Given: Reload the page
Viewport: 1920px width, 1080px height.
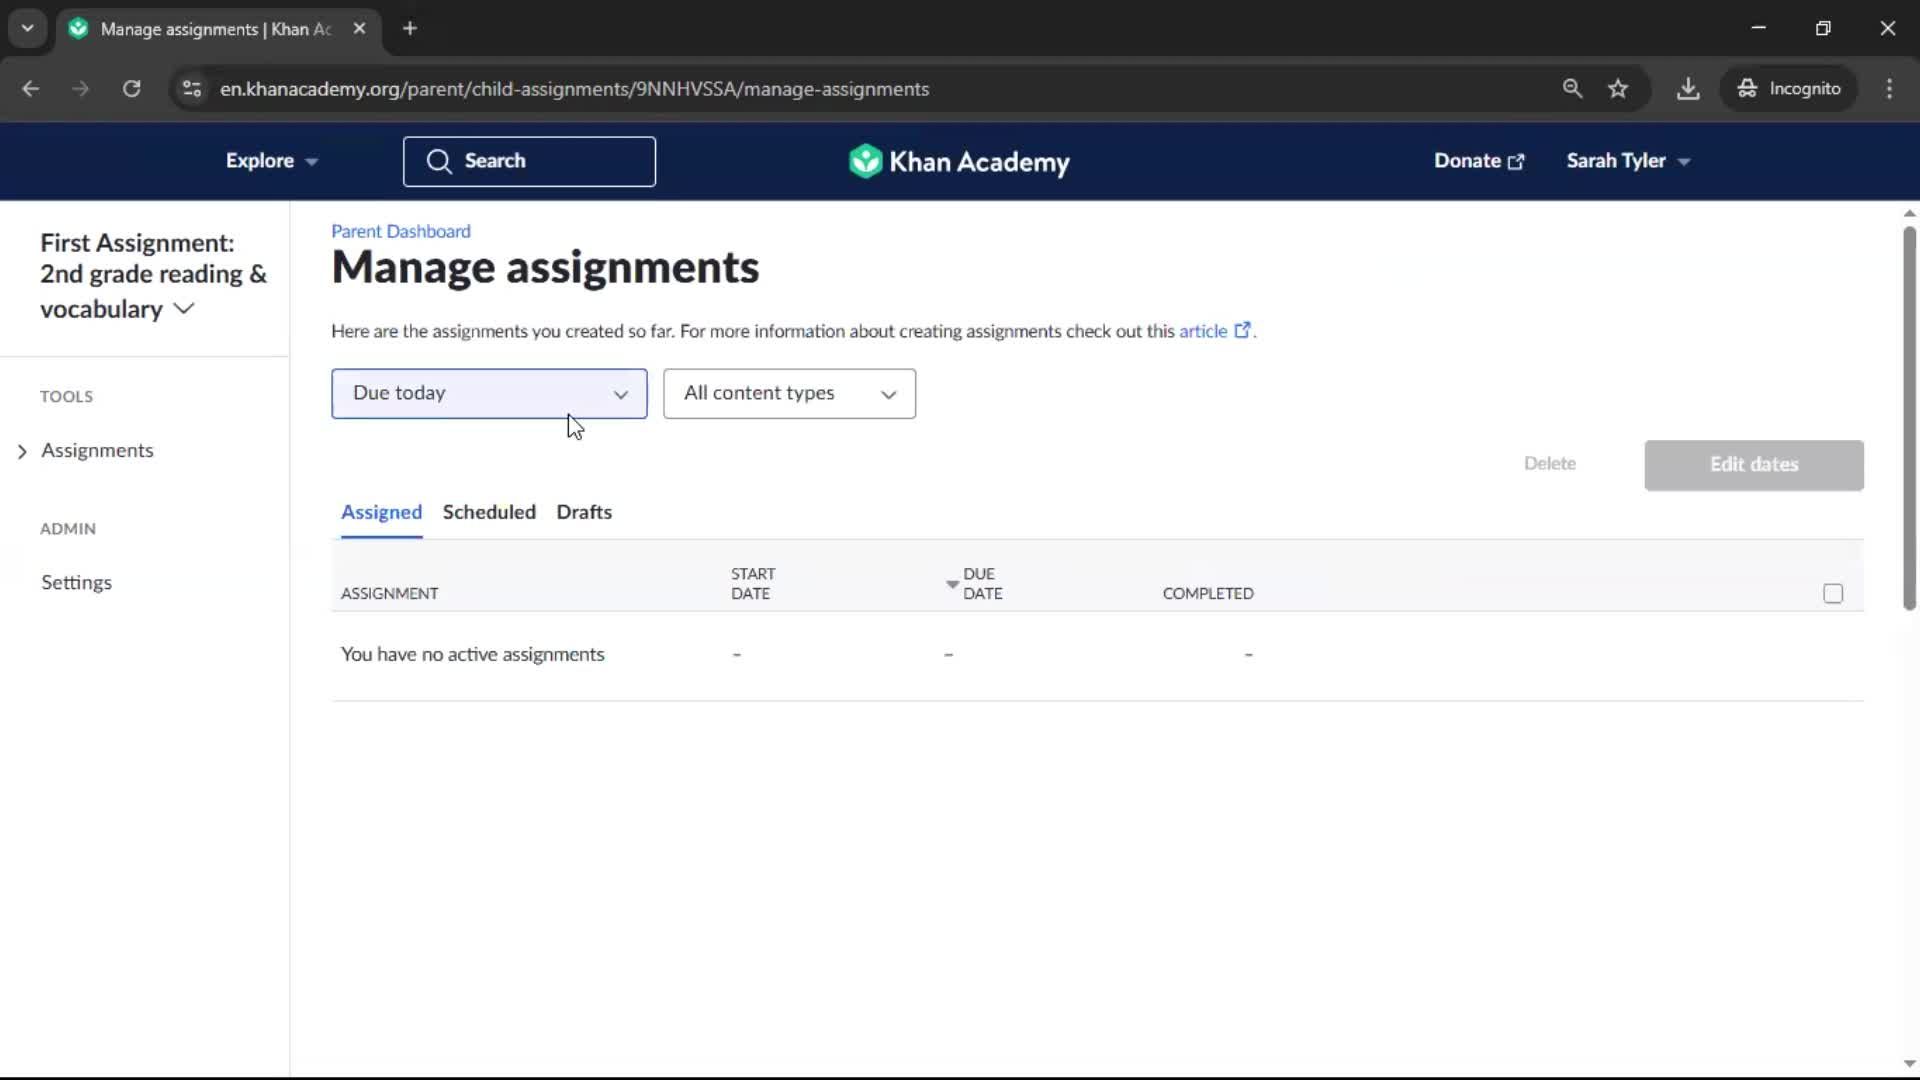Looking at the screenshot, I should [x=131, y=89].
